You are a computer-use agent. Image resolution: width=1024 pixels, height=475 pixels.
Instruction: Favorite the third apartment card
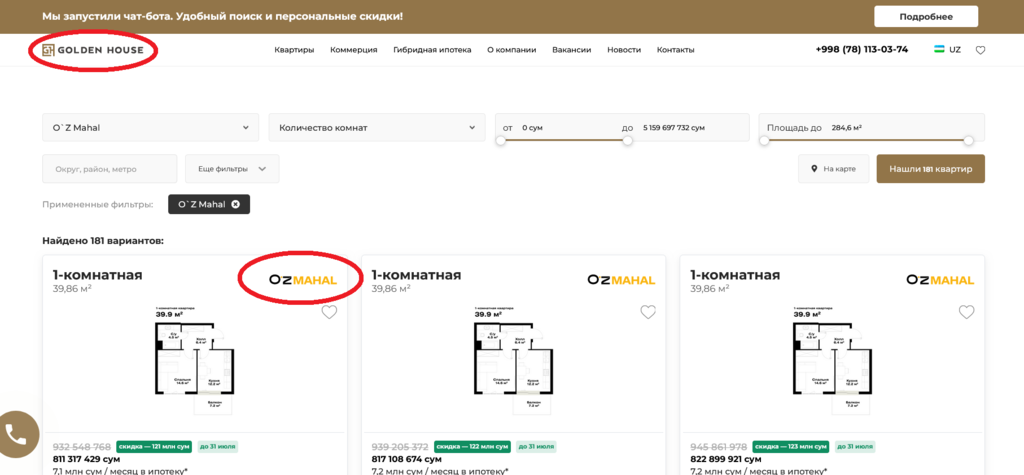pos(966,312)
